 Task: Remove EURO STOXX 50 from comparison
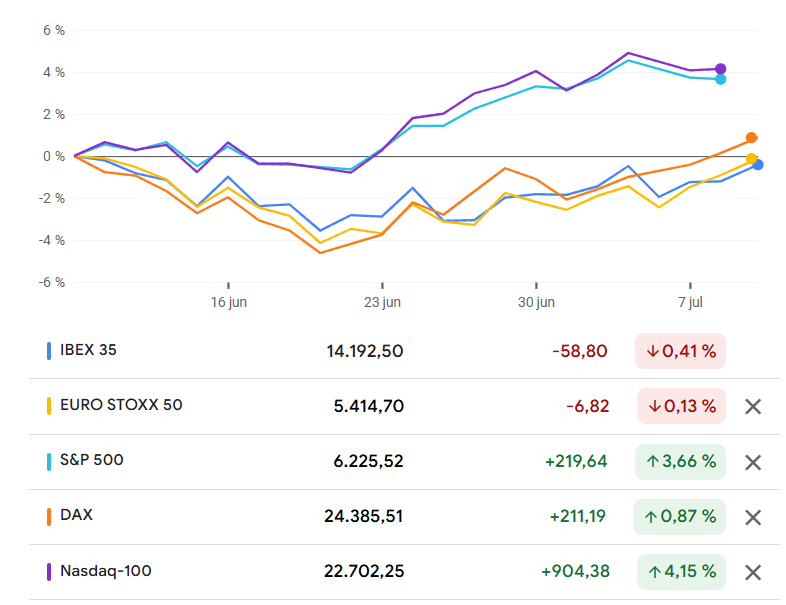click(754, 406)
